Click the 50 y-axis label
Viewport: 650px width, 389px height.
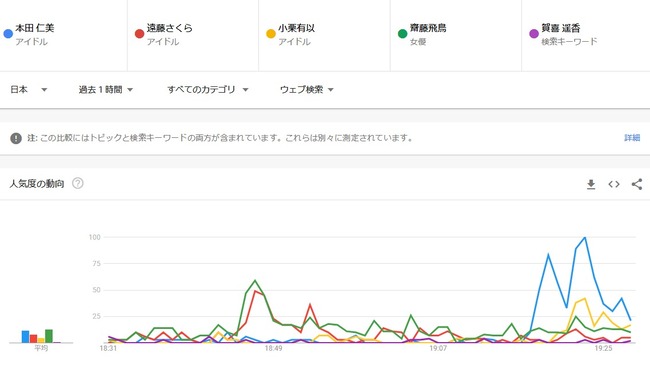pyautogui.click(x=97, y=290)
